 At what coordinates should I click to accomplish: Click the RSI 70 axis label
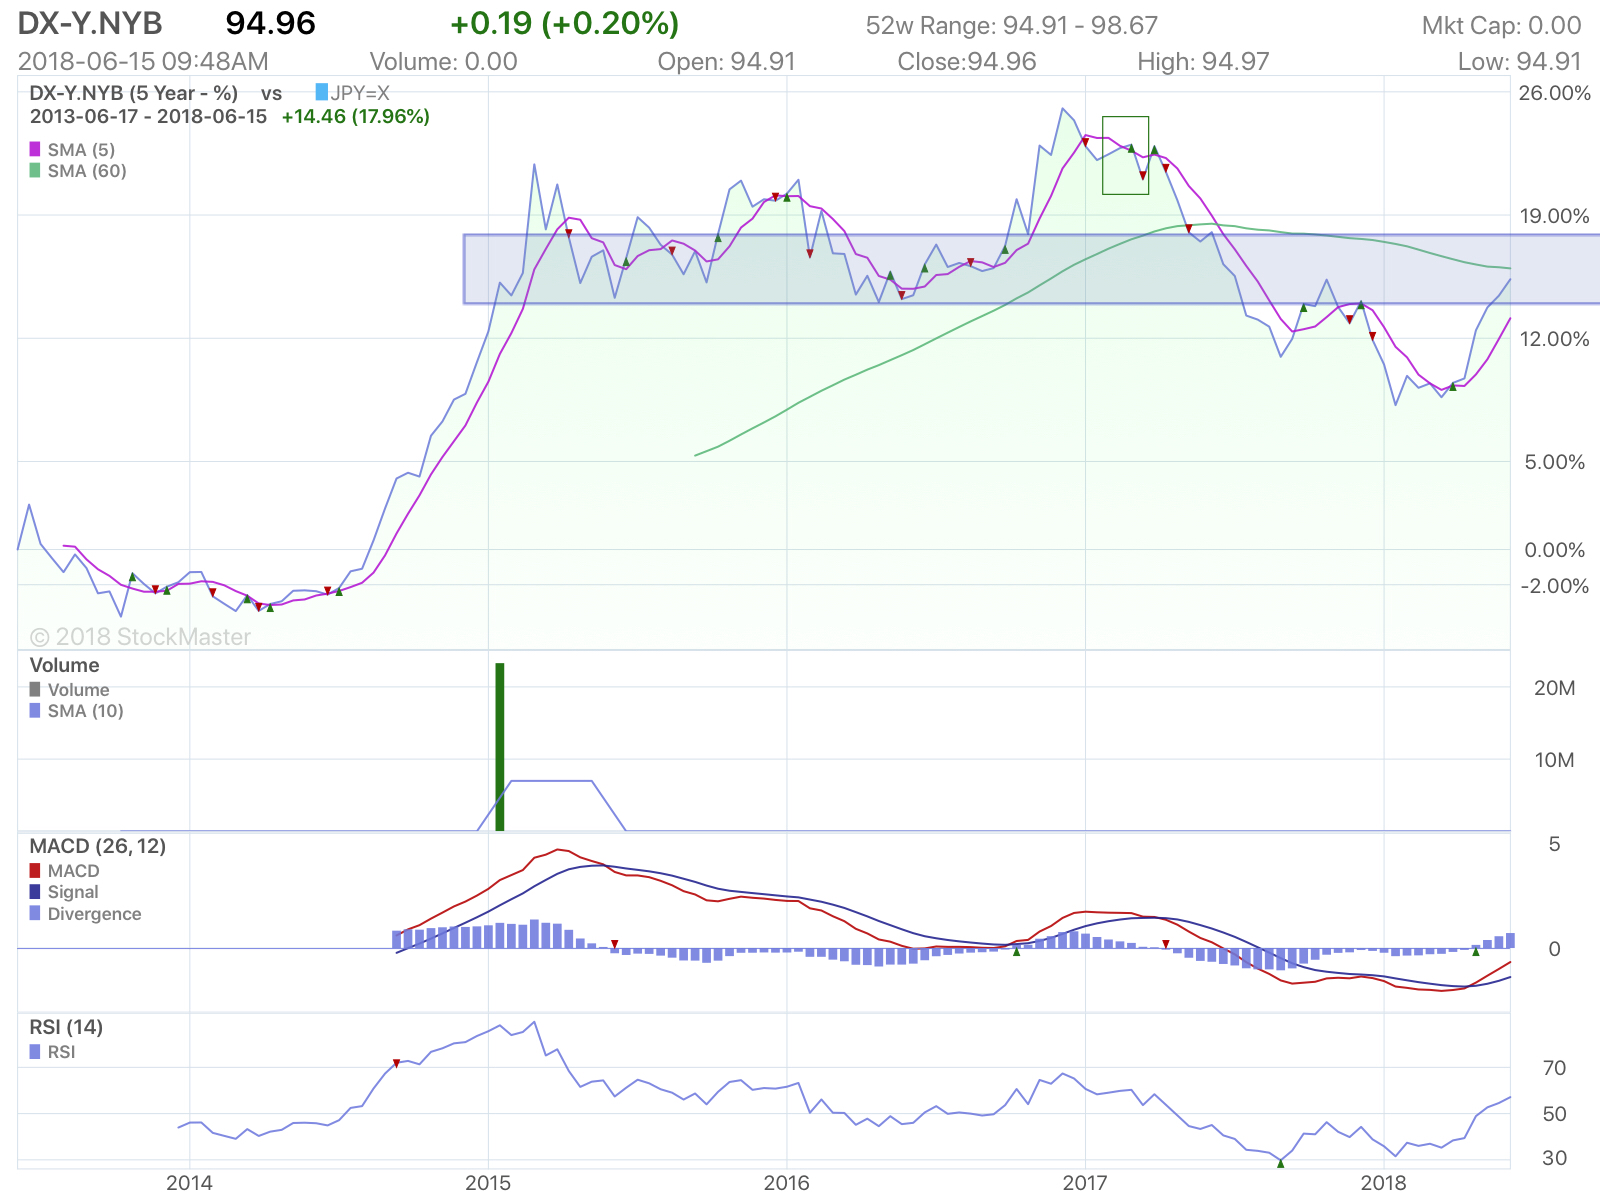[1554, 1068]
